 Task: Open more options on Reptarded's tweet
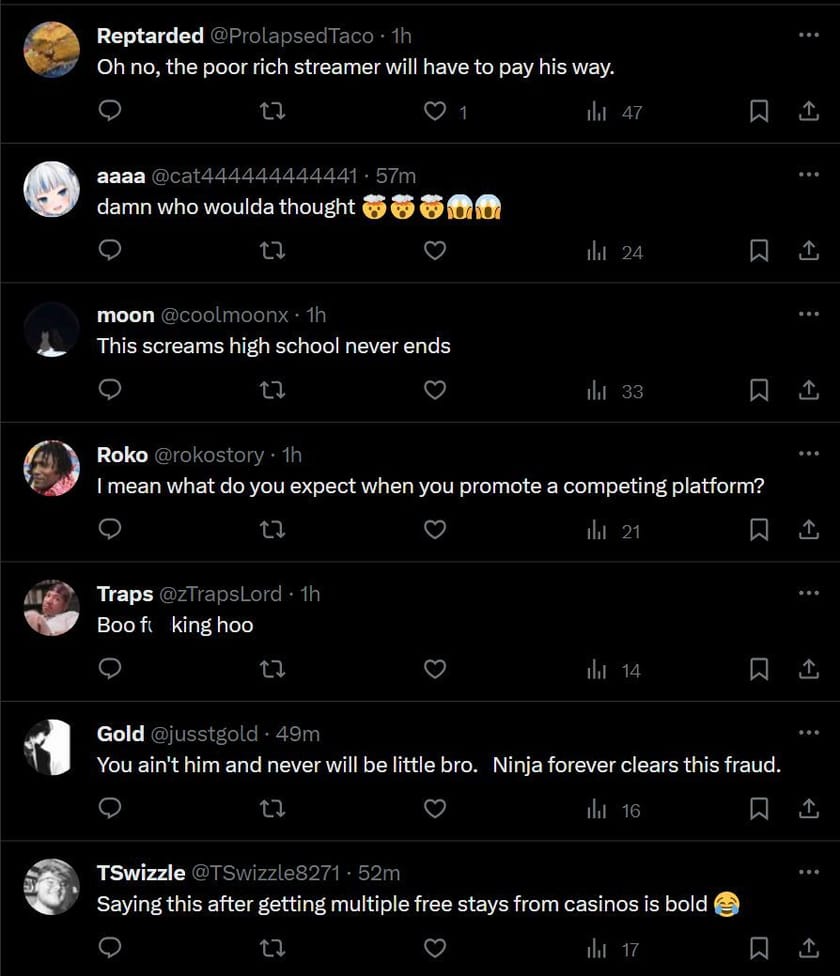808,35
